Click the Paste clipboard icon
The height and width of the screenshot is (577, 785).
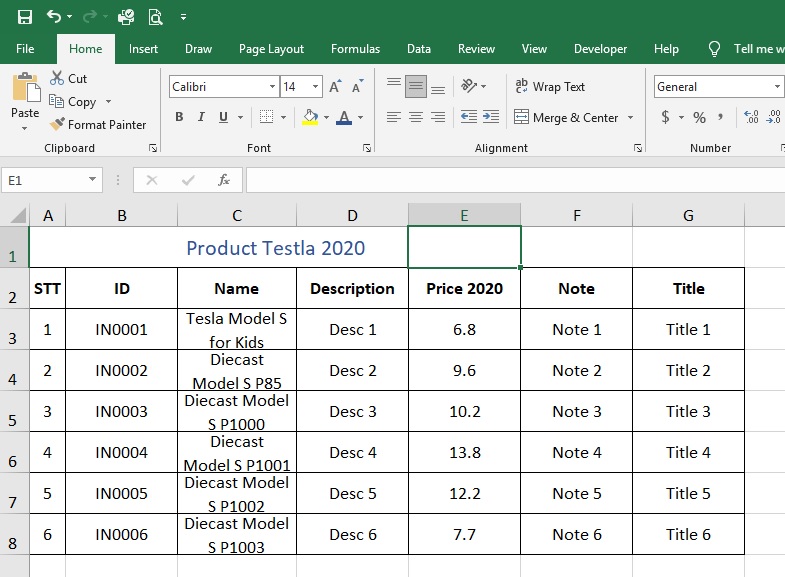tap(26, 87)
